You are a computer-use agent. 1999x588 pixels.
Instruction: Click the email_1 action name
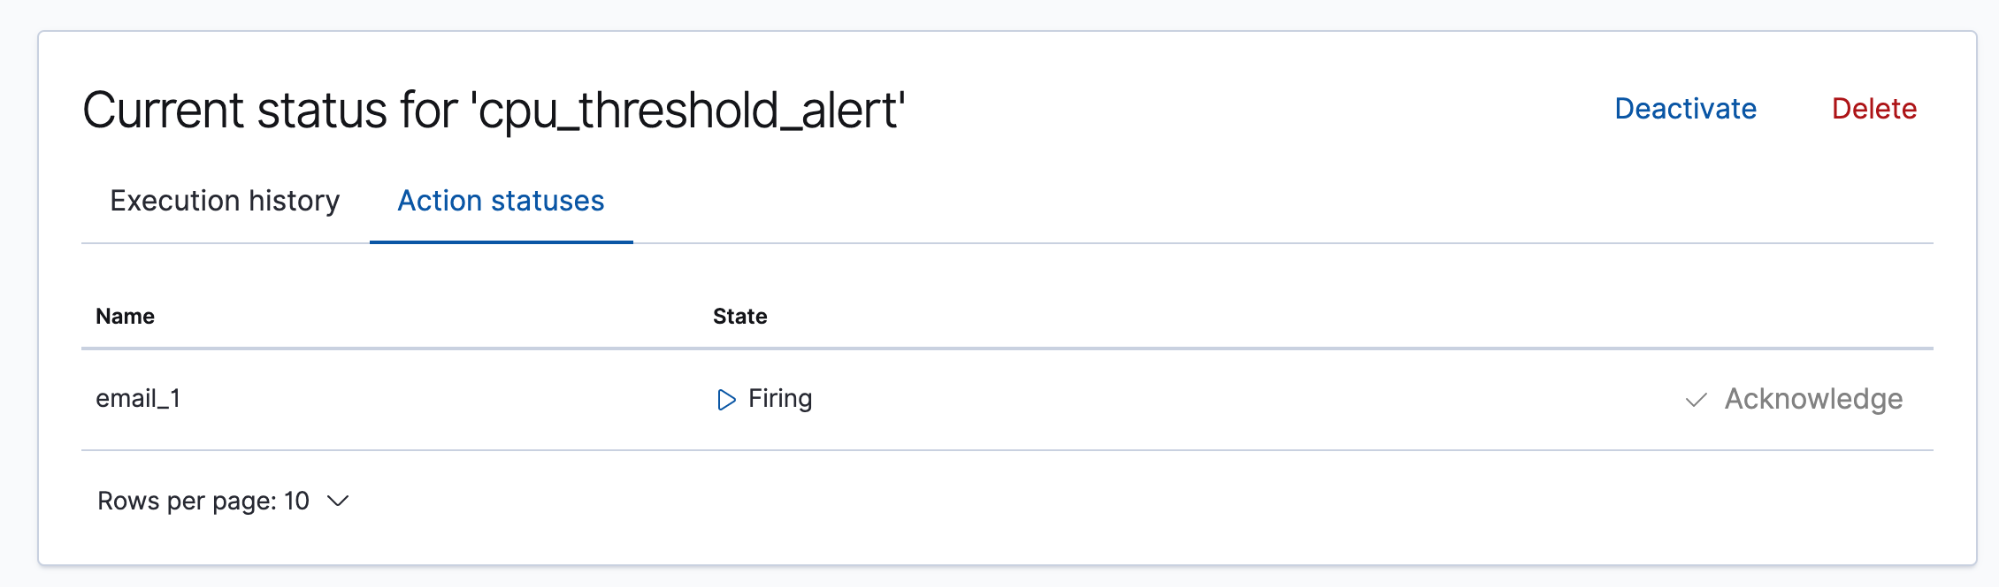pyautogui.click(x=137, y=398)
